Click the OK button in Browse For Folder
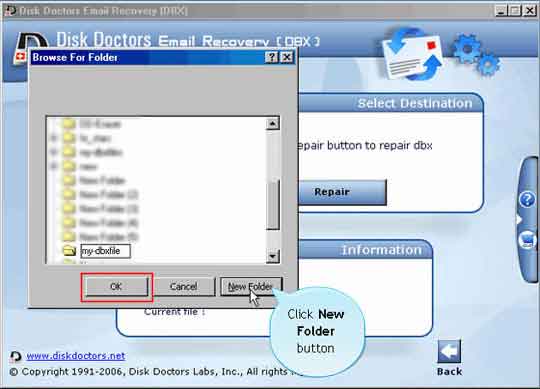The image size is (540, 389). [116, 286]
